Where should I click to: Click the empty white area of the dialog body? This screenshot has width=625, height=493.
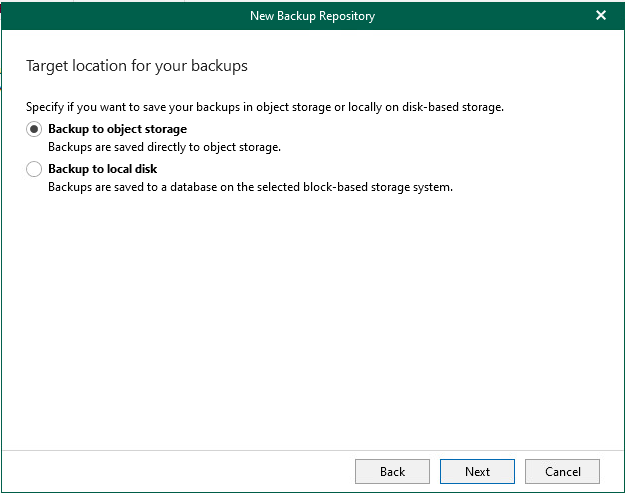(312, 319)
